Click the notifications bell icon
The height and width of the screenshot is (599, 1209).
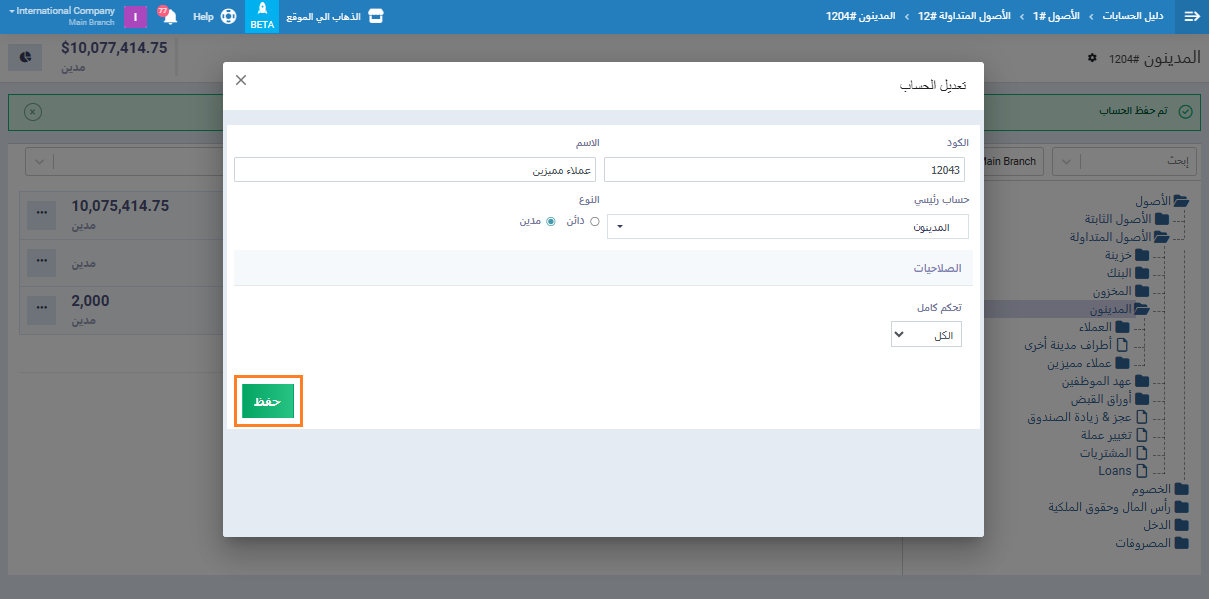click(x=169, y=17)
